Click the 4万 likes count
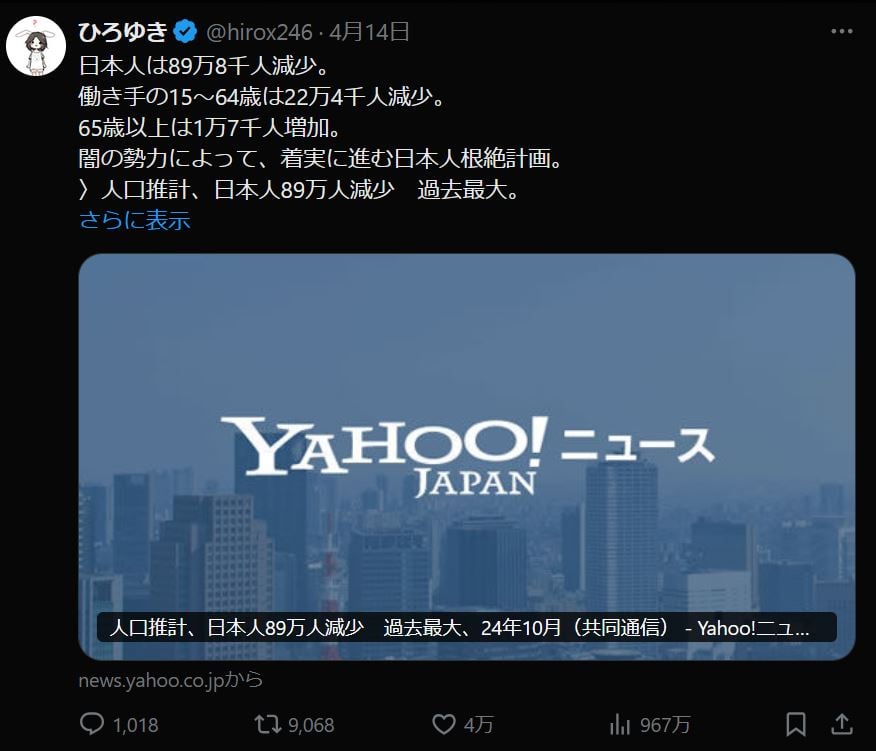Image resolution: width=876 pixels, height=751 pixels. 479,725
